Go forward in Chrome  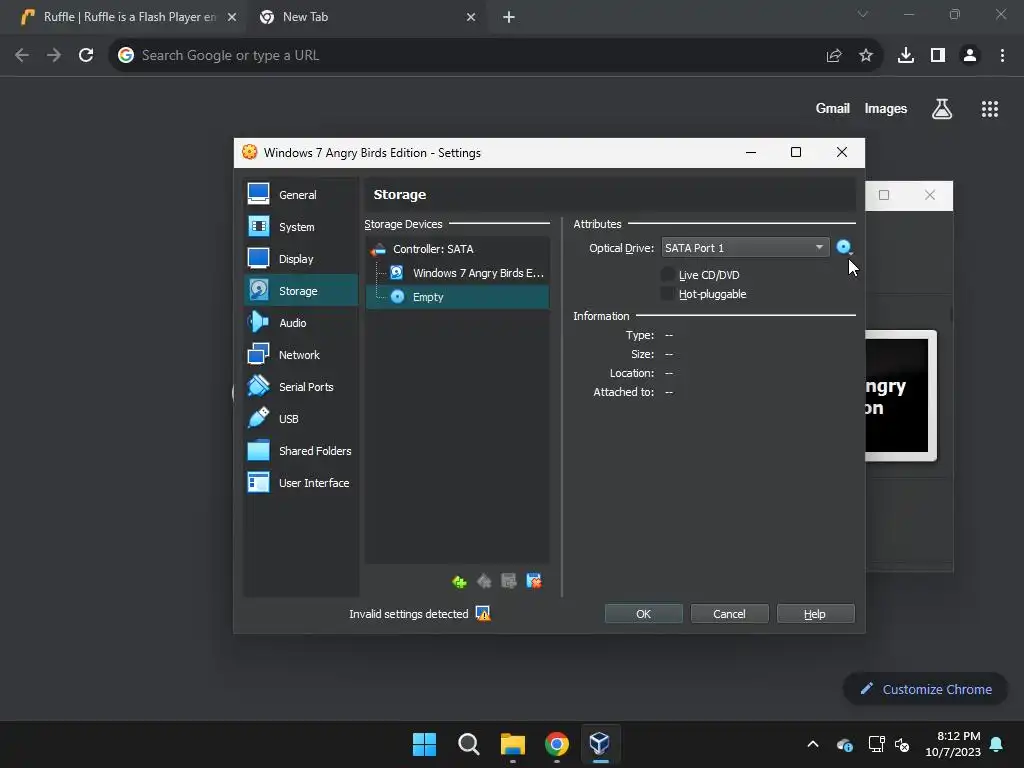54,55
